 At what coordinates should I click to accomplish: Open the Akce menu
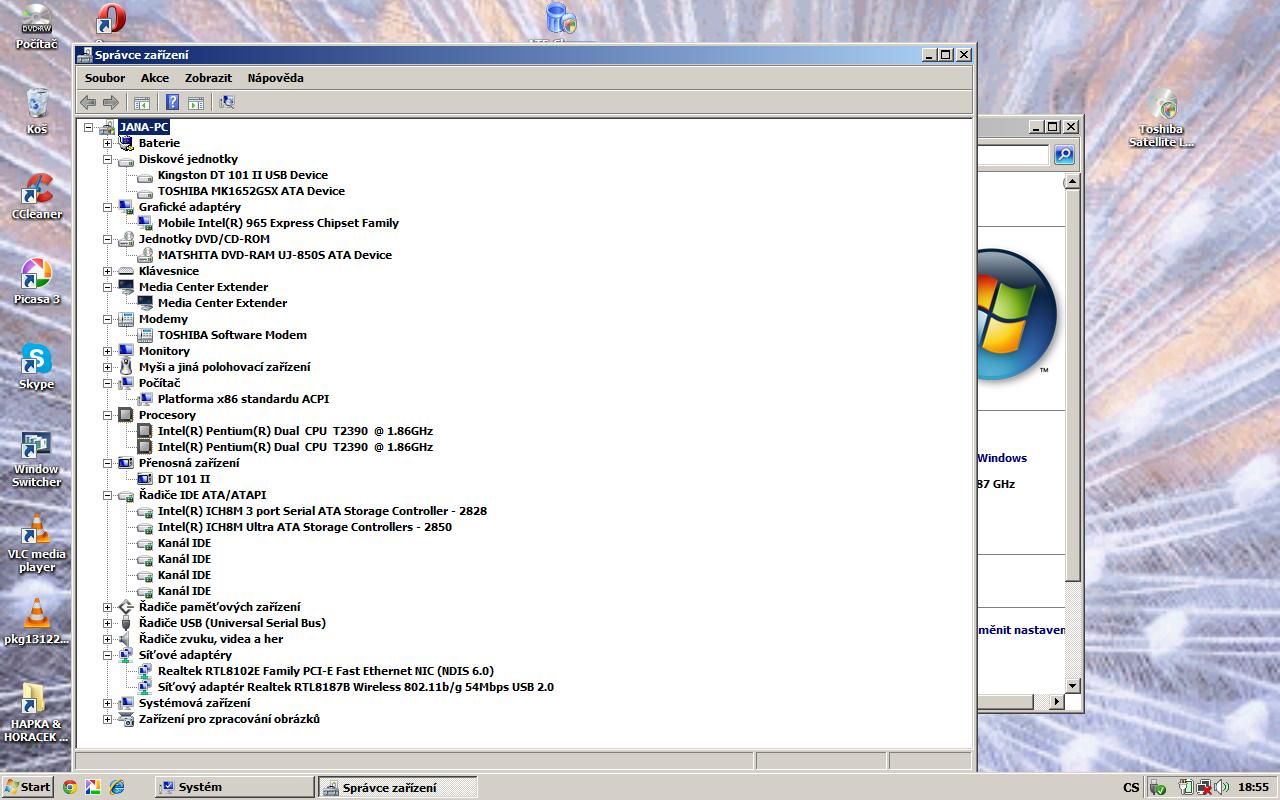[x=155, y=78]
